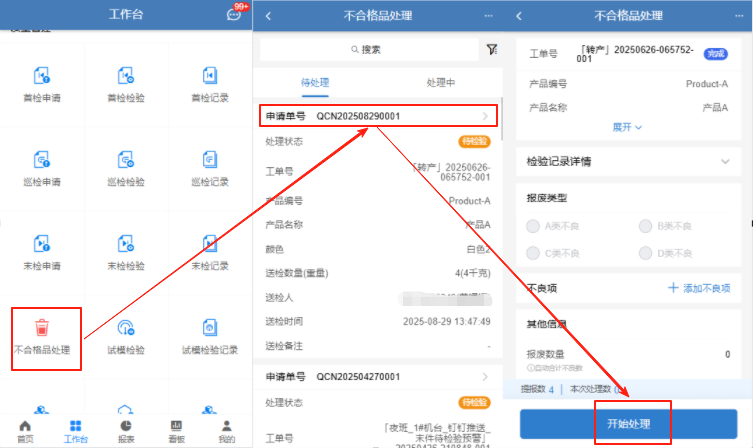Select the A类不良 radio option

click(533, 226)
